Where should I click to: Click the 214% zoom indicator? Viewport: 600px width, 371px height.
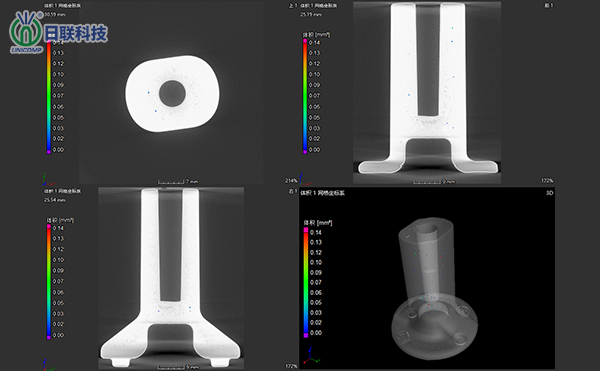coord(291,181)
